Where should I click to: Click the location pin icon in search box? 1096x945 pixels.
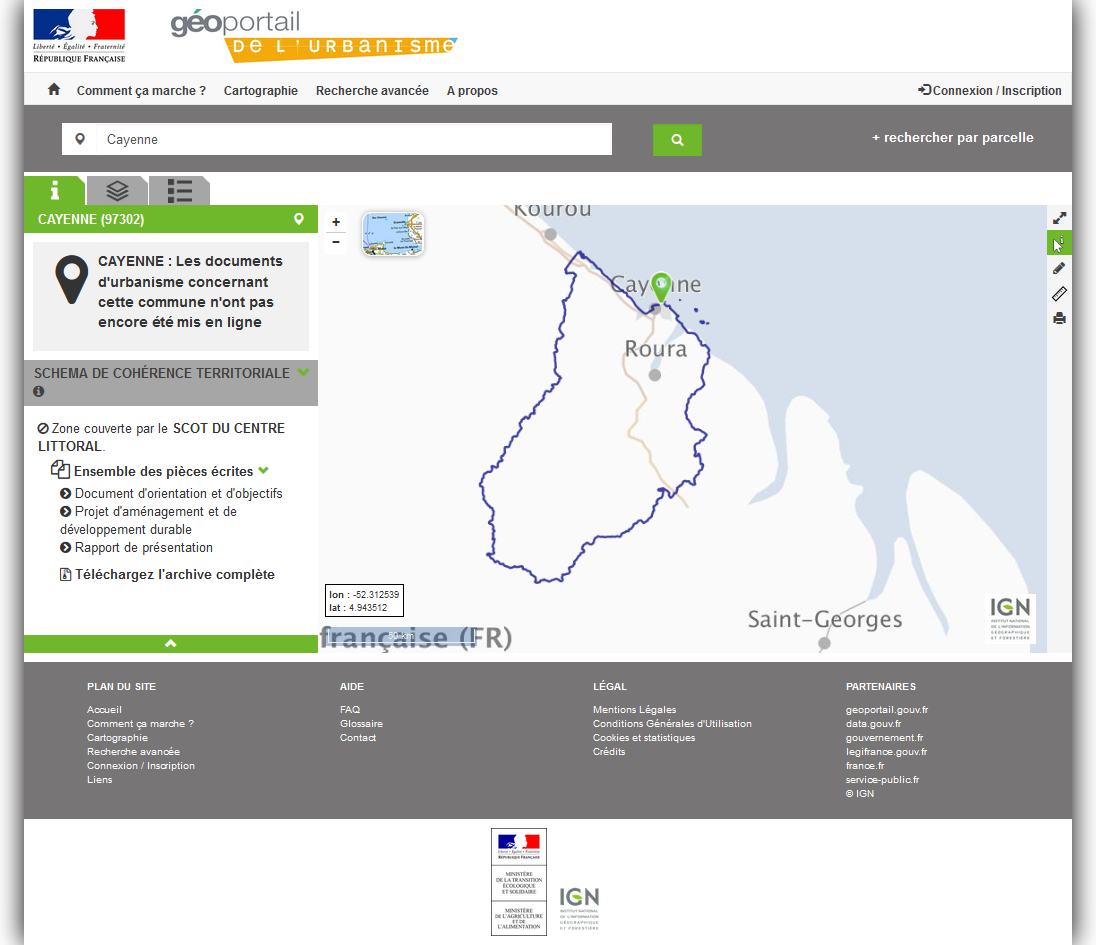pyautogui.click(x=80, y=139)
